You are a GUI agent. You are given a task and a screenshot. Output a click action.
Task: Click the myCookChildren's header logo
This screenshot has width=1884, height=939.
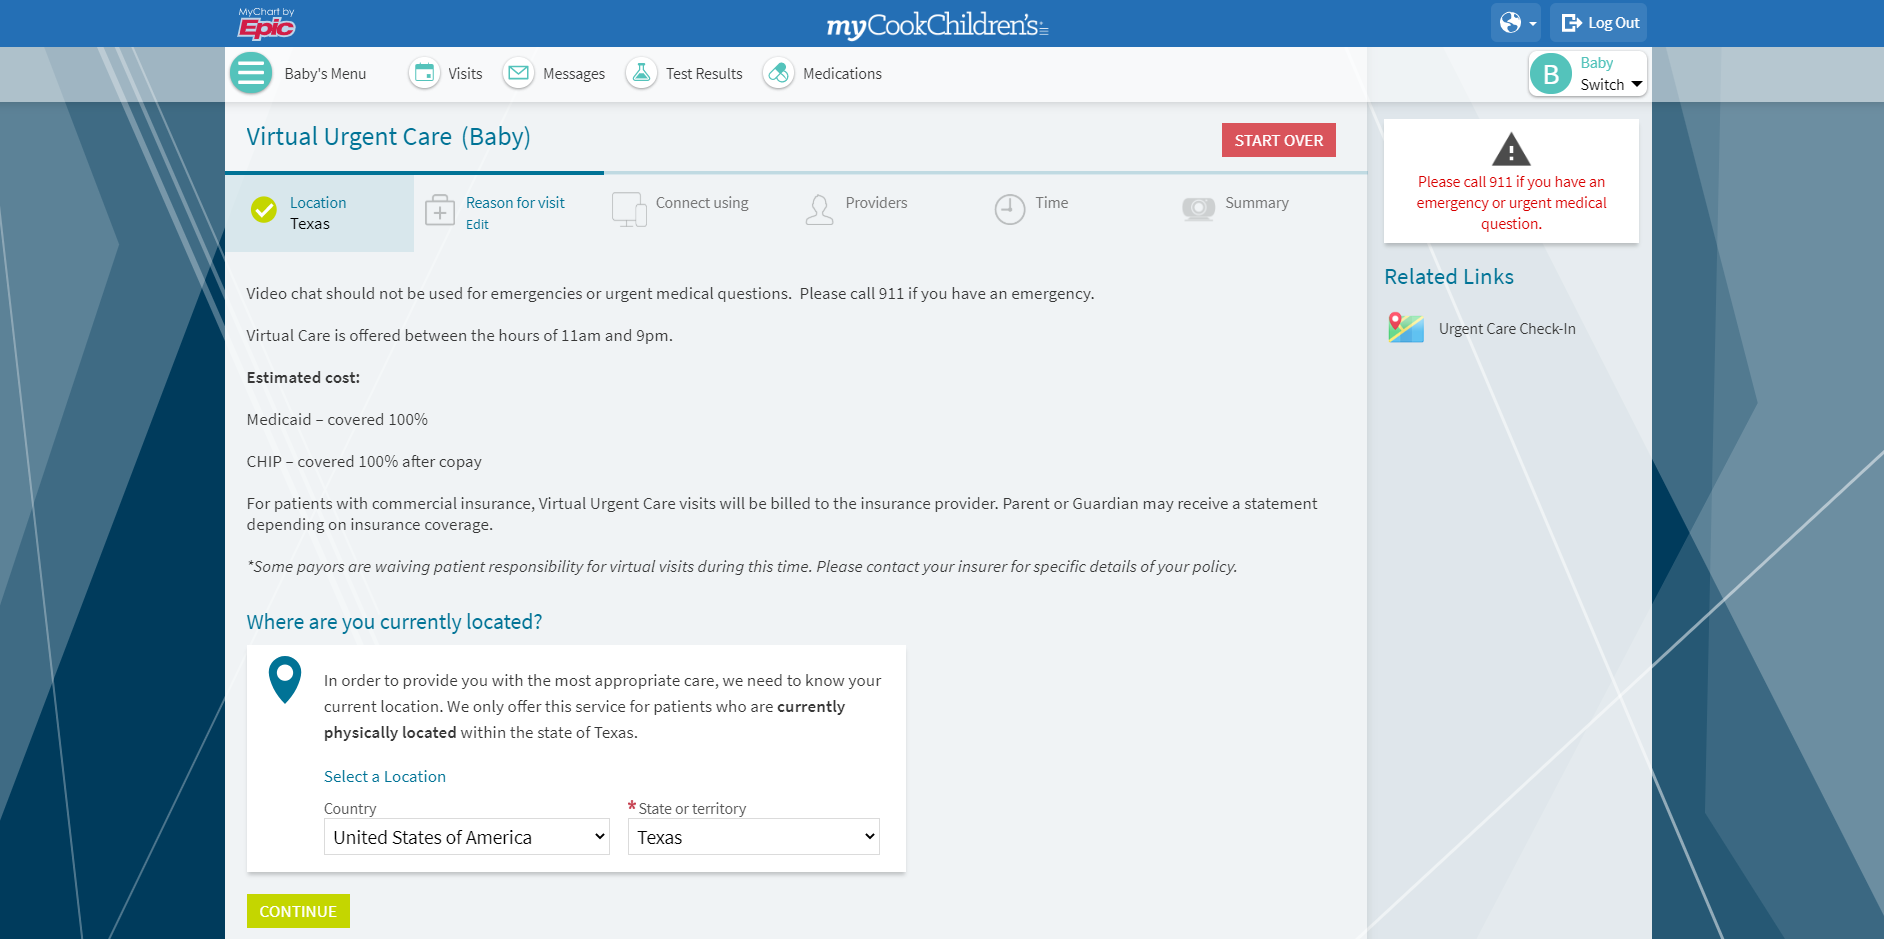pos(937,25)
